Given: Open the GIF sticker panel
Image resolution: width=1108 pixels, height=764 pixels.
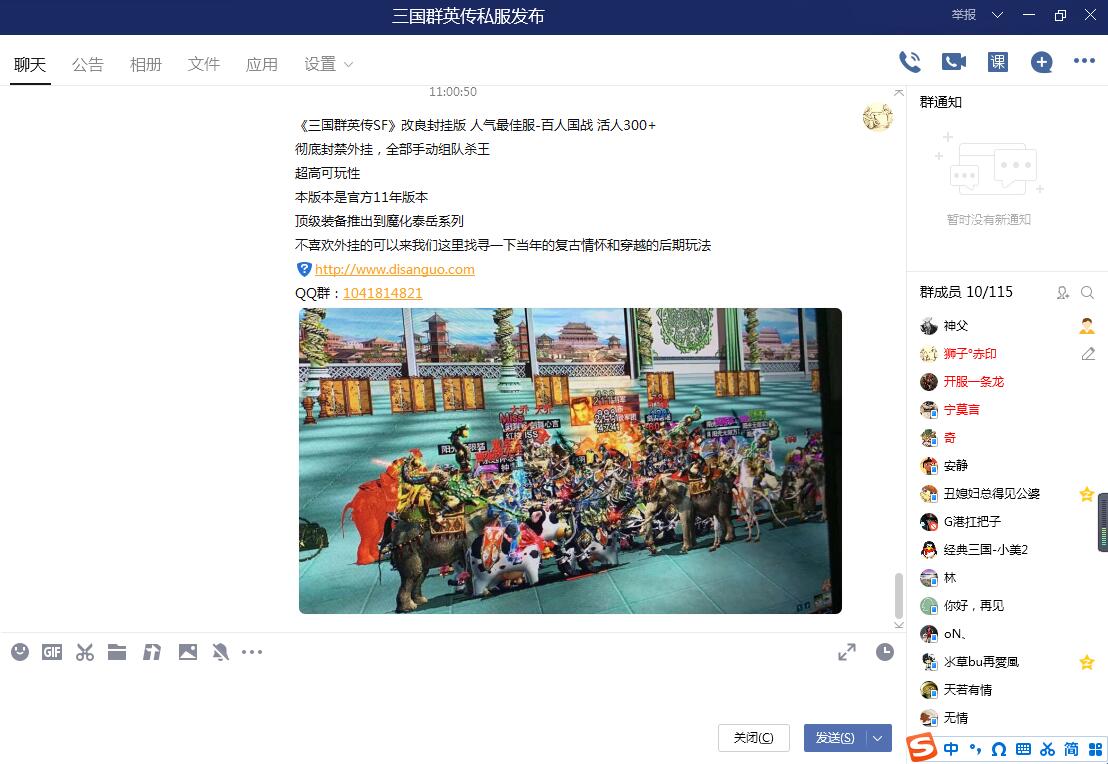Looking at the screenshot, I should (x=52, y=652).
